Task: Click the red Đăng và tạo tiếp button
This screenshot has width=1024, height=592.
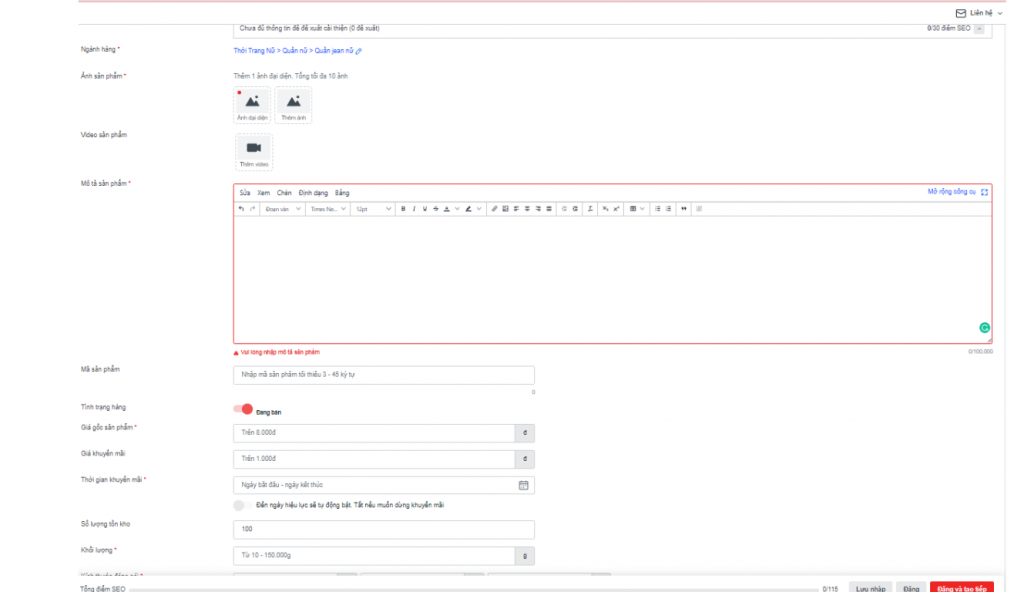Action: tap(962, 587)
